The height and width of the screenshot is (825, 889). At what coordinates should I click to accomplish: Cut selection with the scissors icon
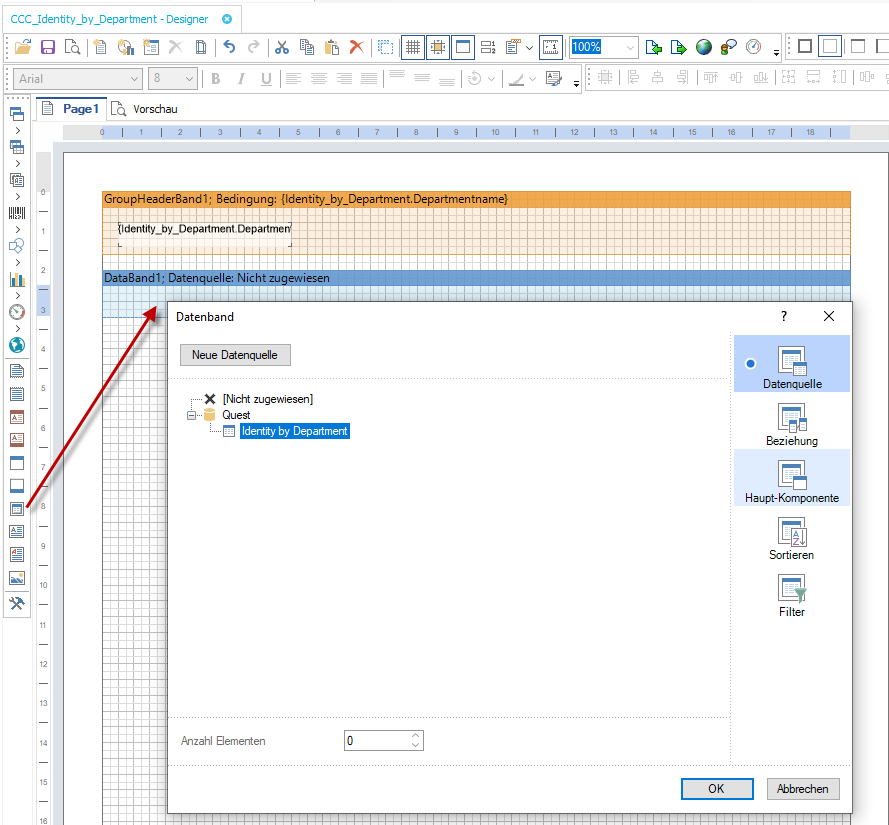(282, 47)
